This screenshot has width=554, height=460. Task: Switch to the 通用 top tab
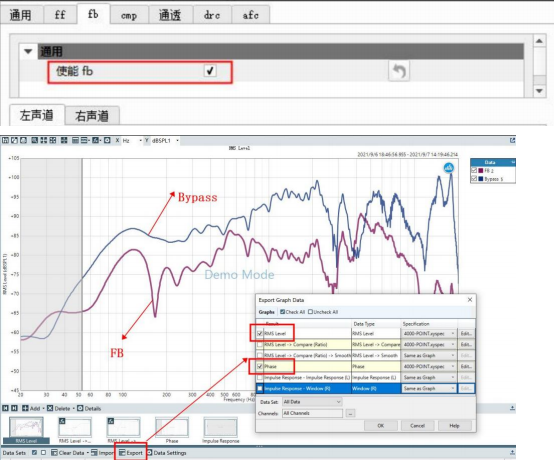[x=21, y=15]
